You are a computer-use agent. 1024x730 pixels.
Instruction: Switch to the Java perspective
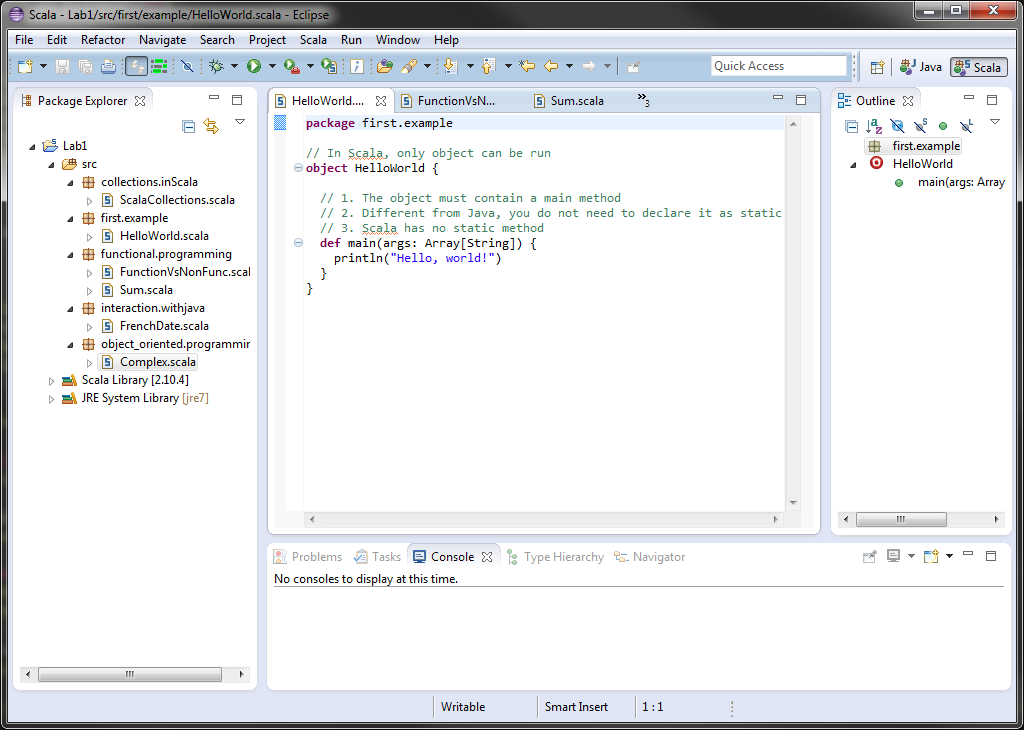921,67
